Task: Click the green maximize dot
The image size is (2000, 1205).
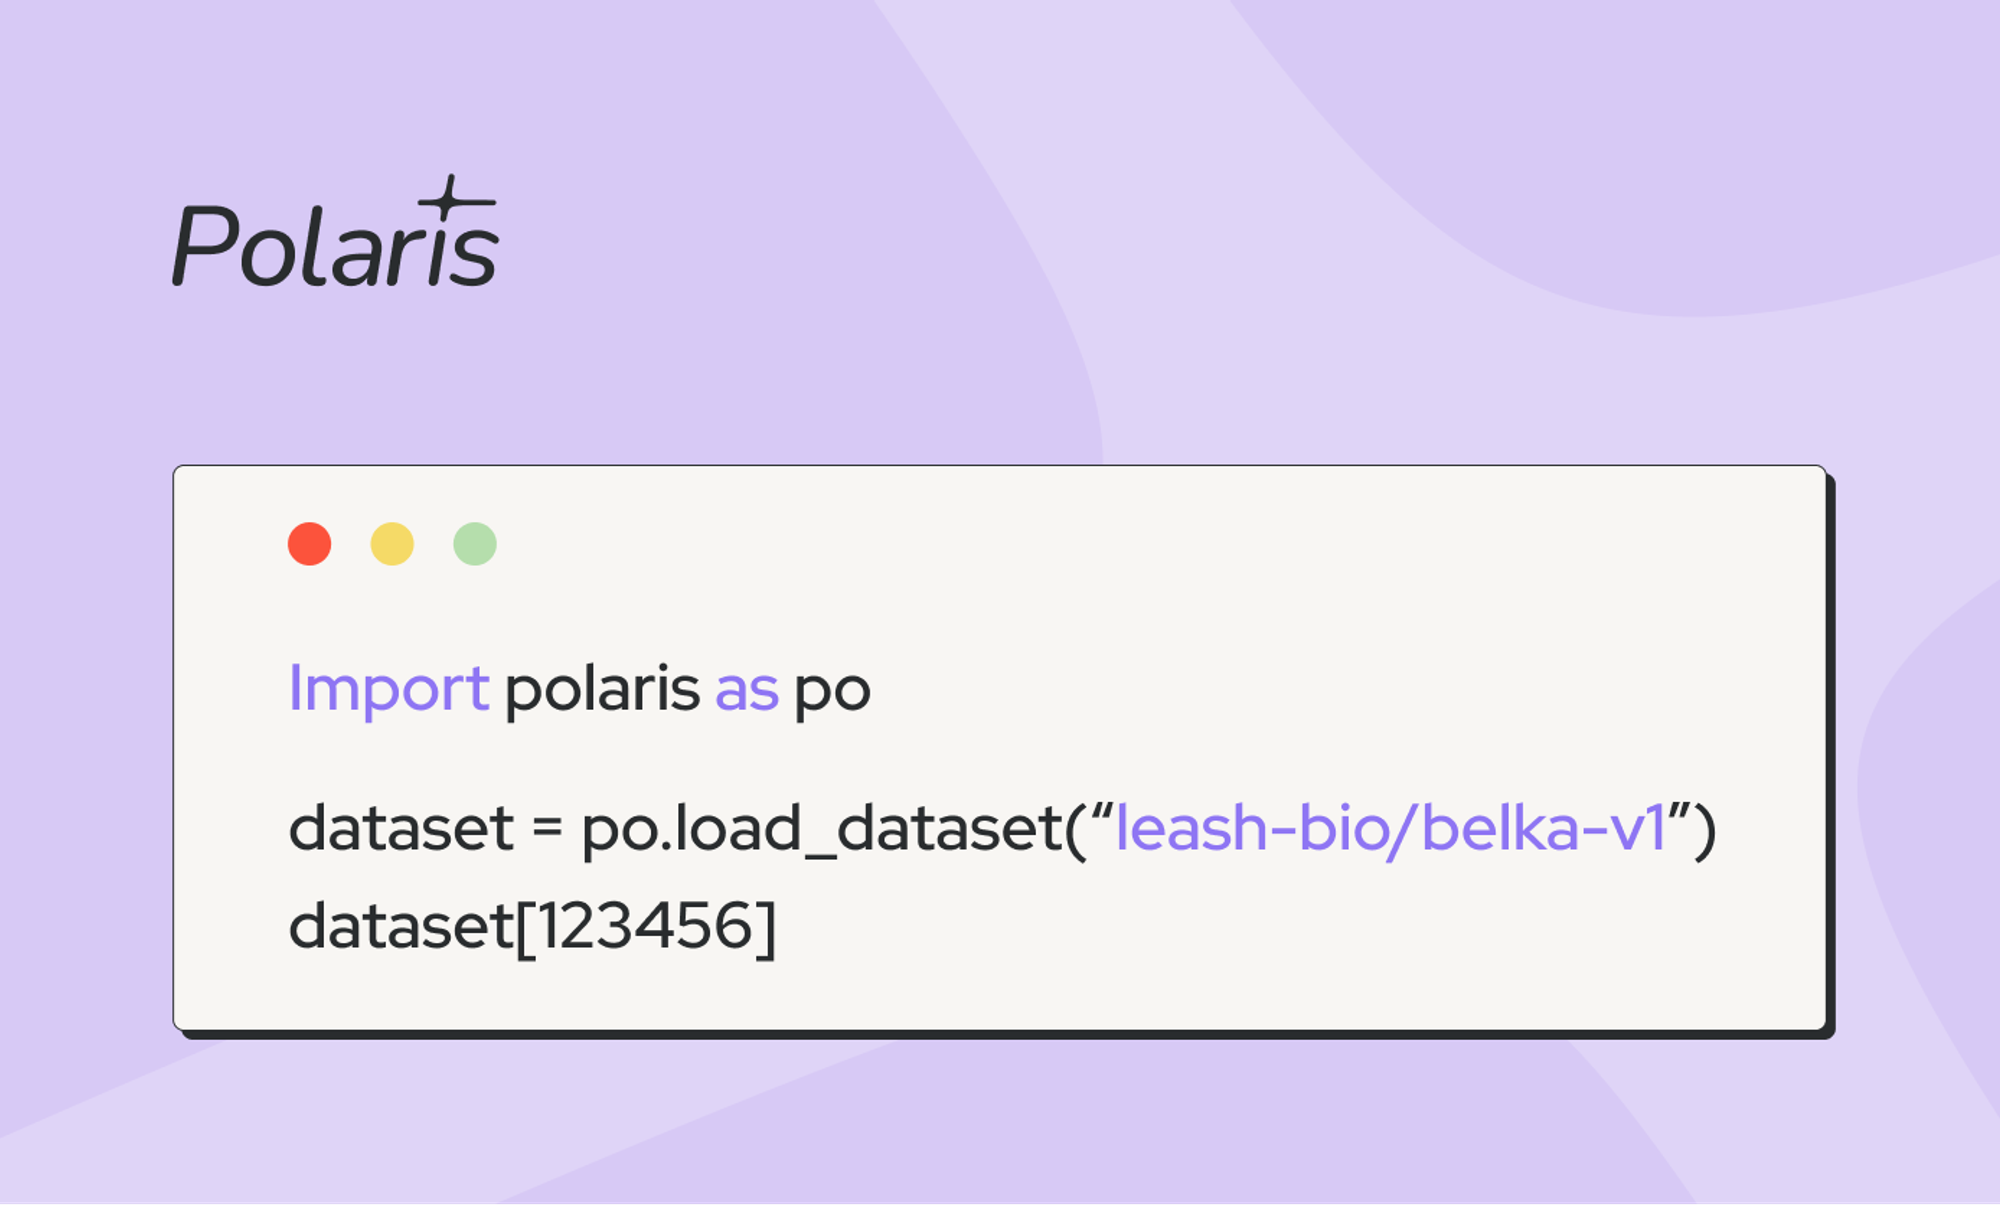Action: click(x=475, y=544)
